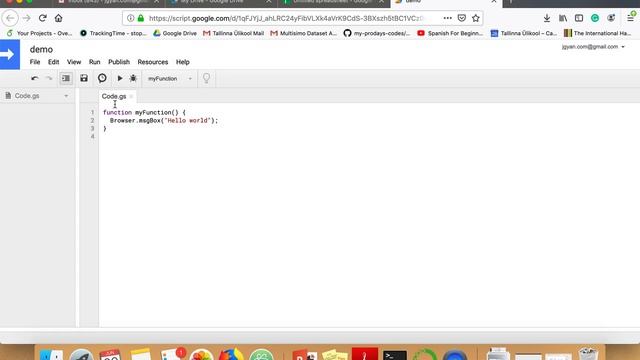Open Calendar from the Dock
Image resolution: width=640 pixels, height=360 pixels.
click(110, 354)
